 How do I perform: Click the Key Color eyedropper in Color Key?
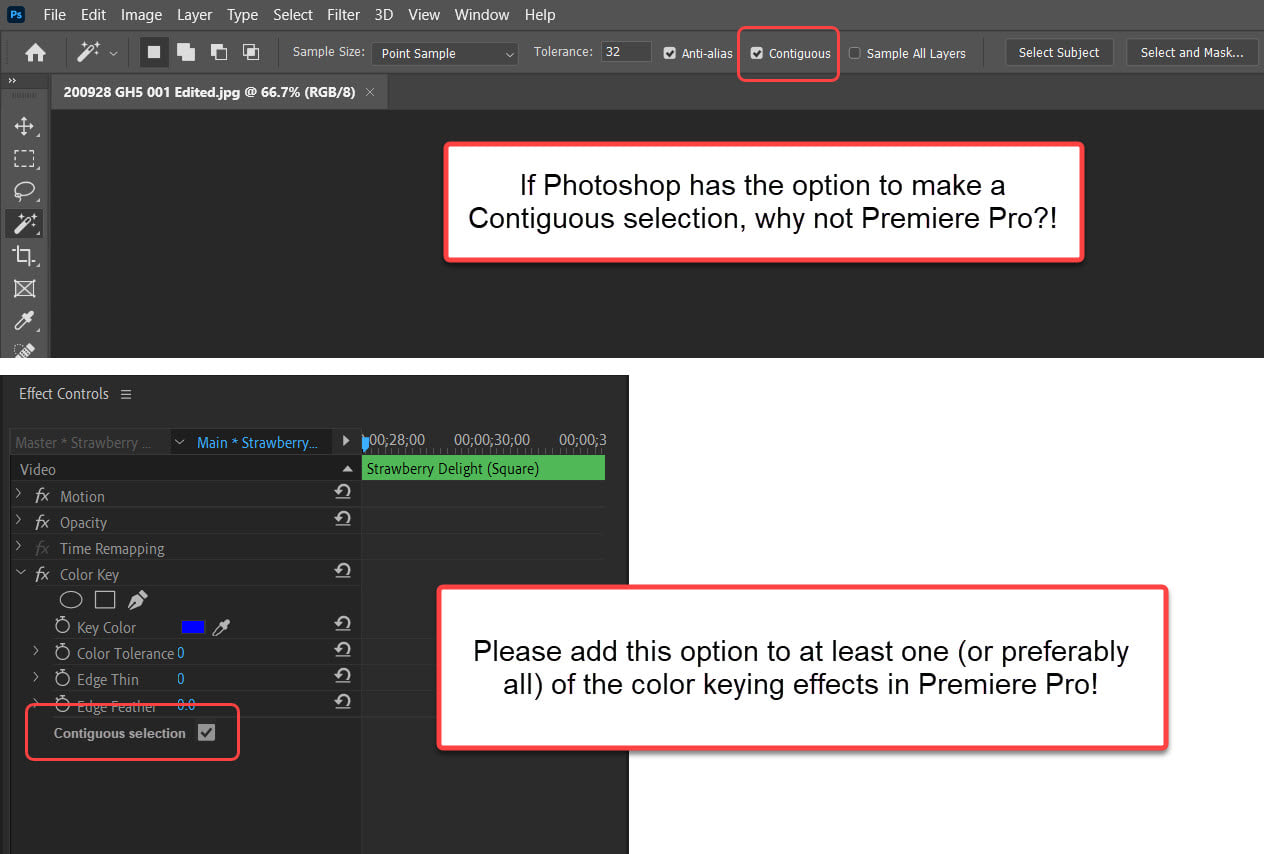click(222, 627)
